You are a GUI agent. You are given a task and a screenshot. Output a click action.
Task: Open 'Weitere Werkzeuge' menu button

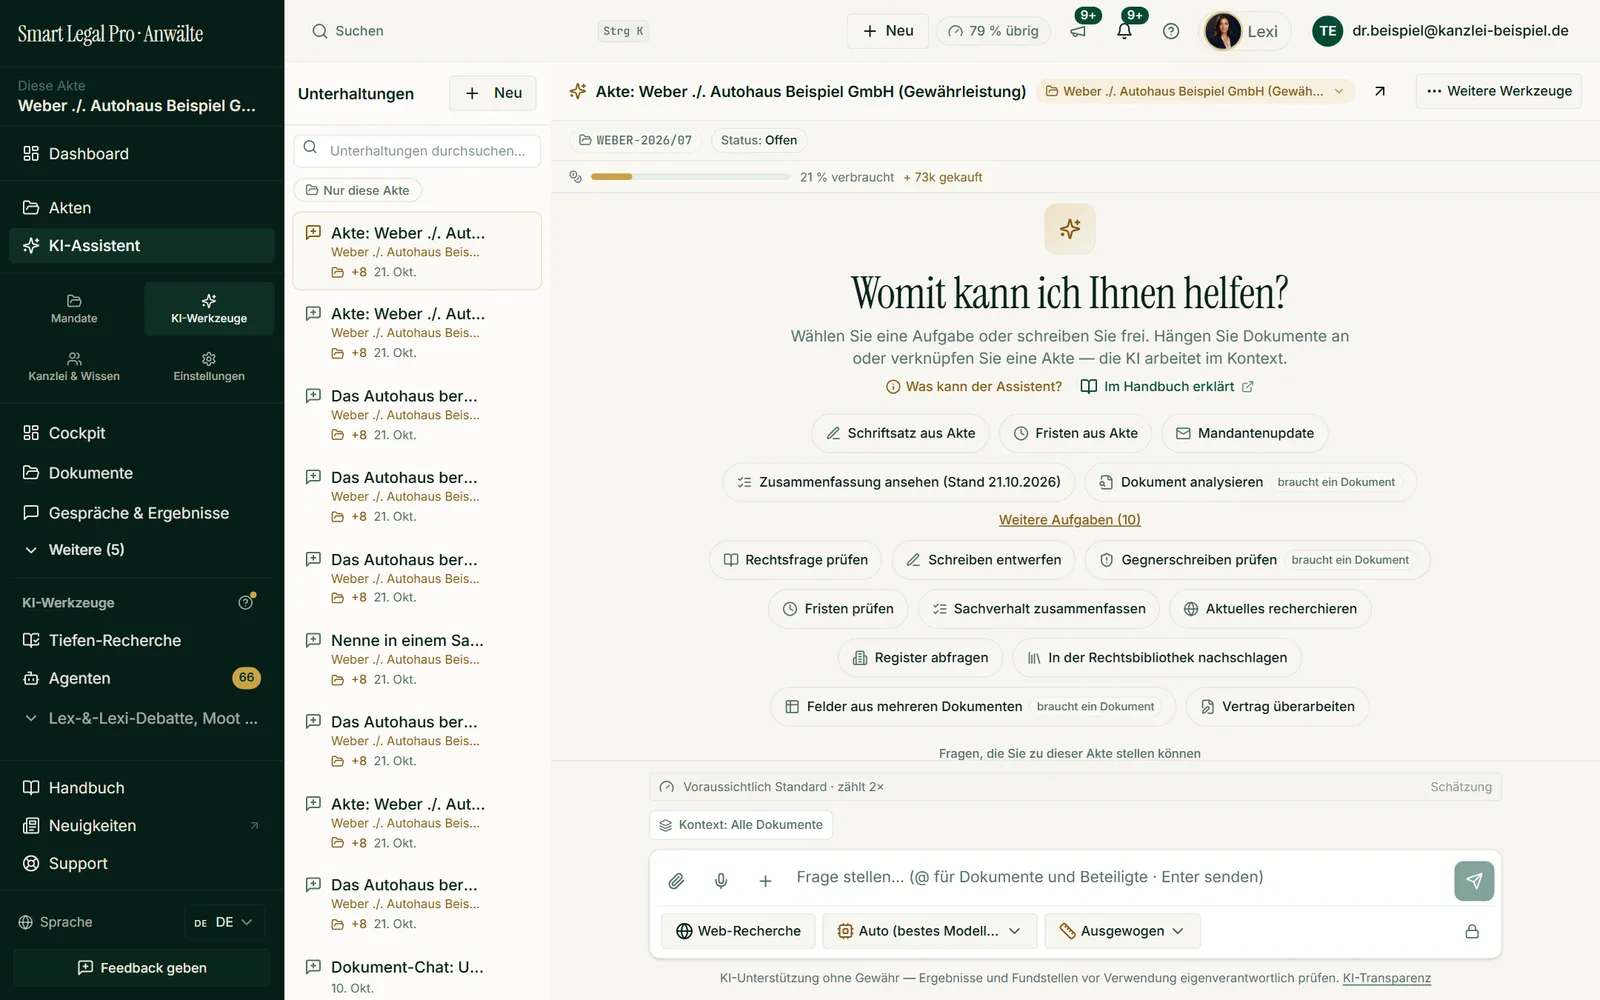[1498, 91]
